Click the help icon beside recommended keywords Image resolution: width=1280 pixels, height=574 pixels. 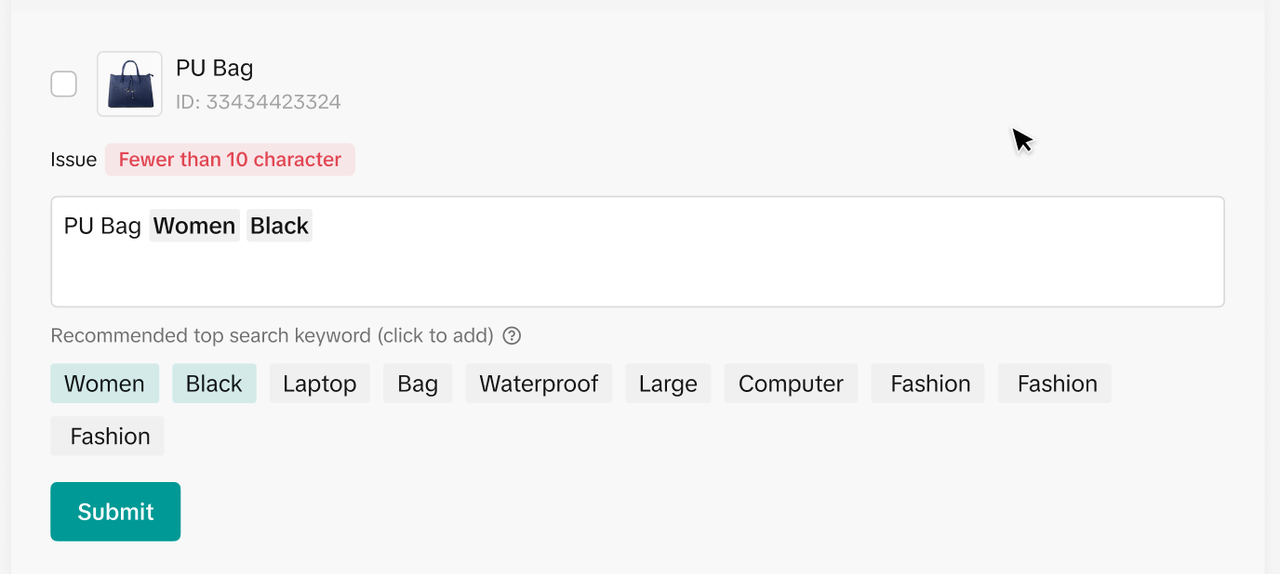pyautogui.click(x=512, y=336)
